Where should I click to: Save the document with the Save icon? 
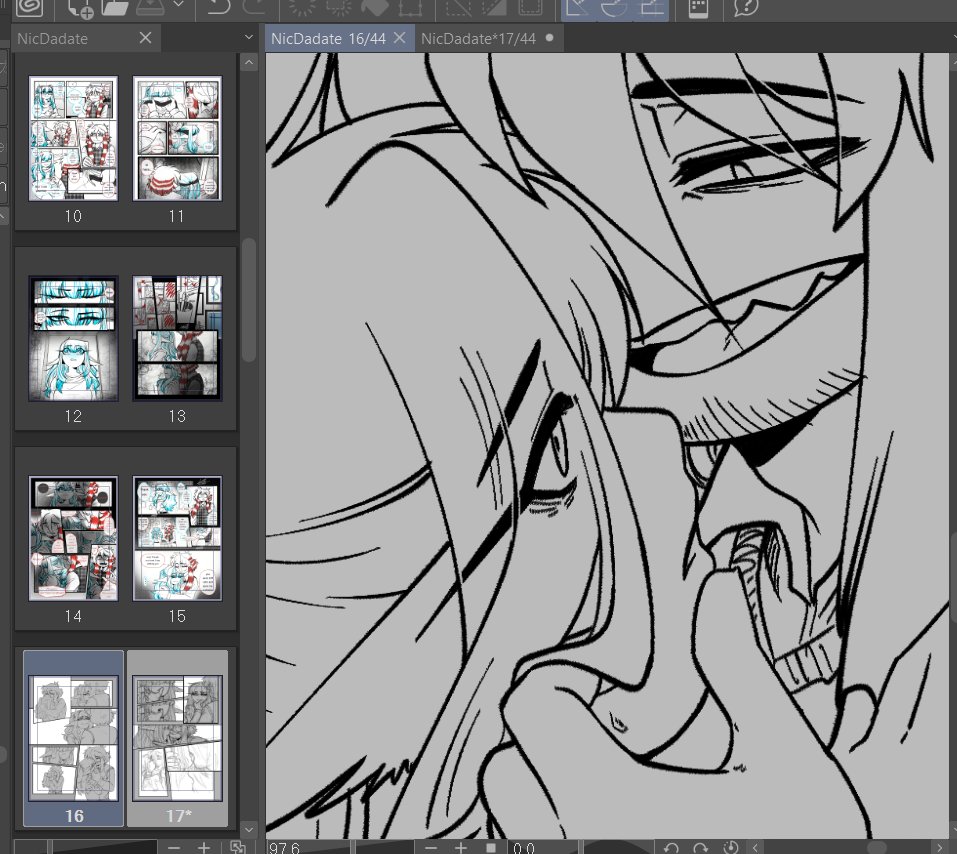[x=150, y=7]
